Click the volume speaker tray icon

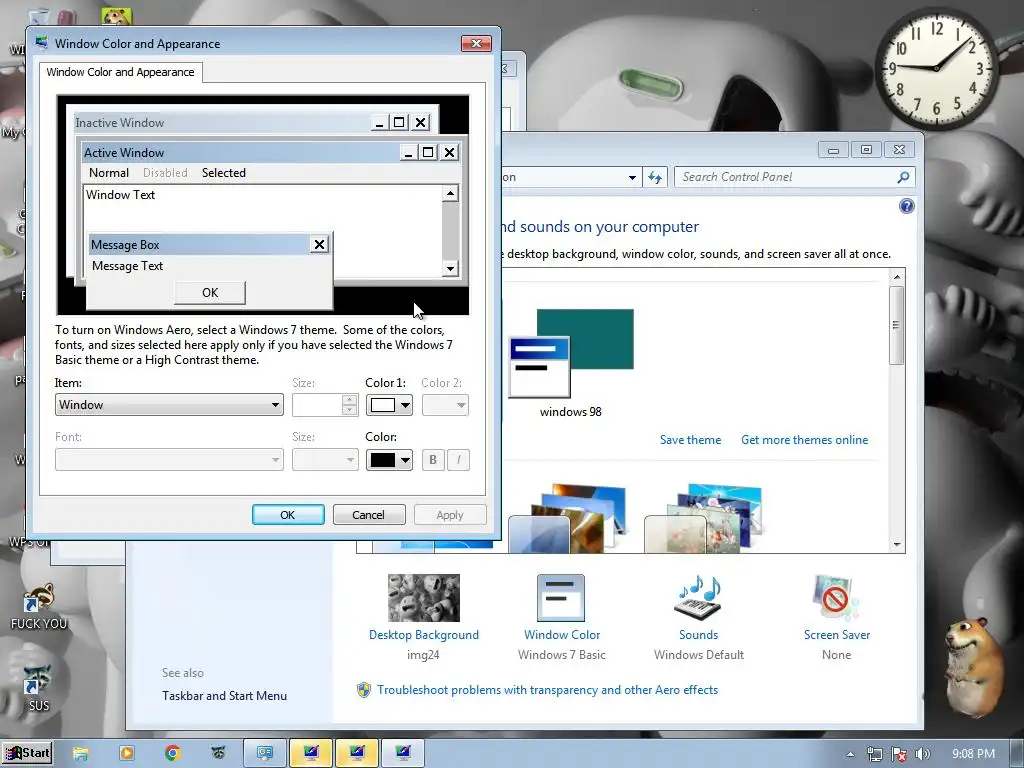click(x=923, y=754)
